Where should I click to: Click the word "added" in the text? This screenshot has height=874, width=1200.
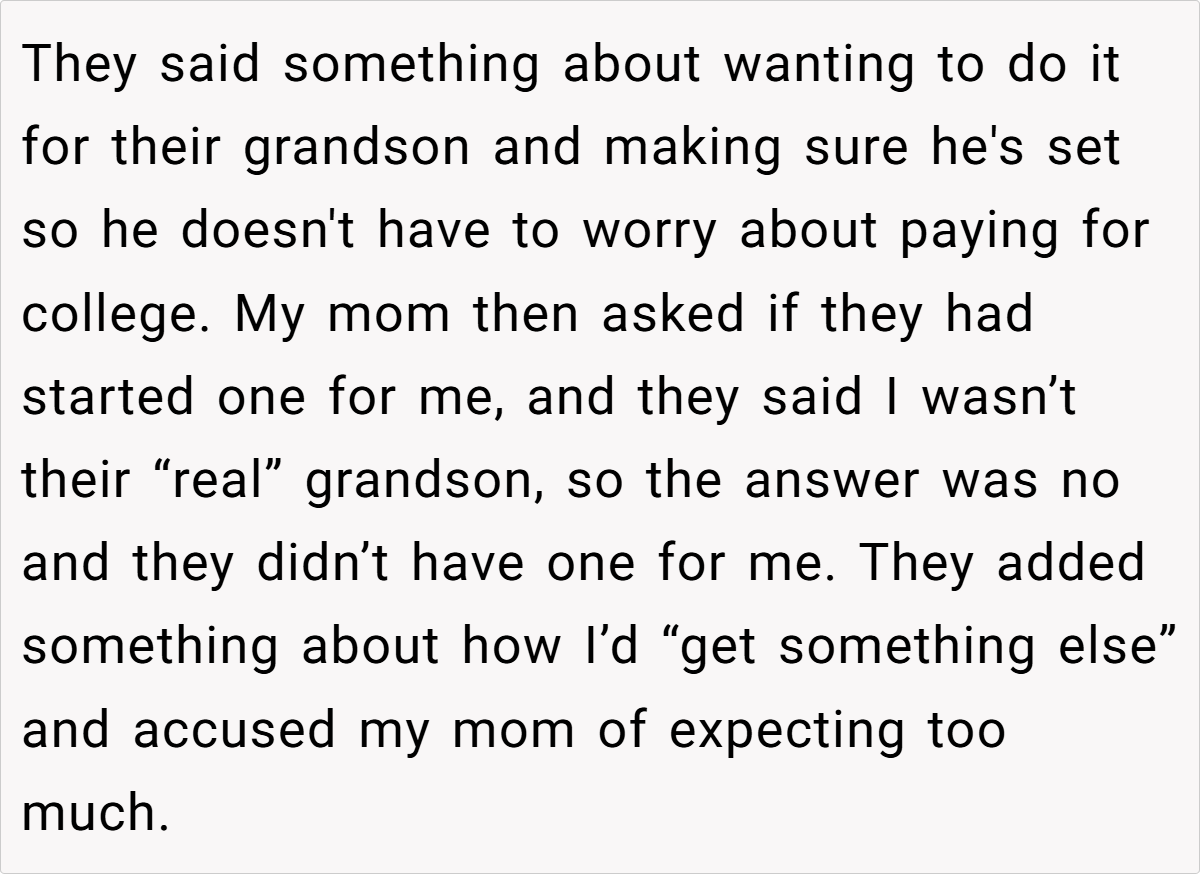[x=1071, y=563]
